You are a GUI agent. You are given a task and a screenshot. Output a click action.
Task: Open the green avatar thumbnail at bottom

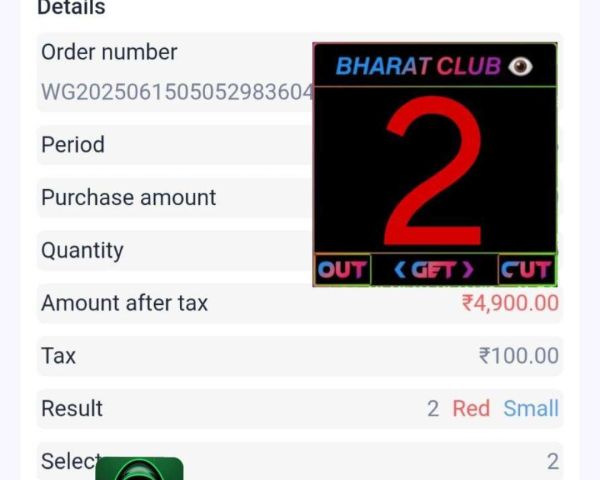139,469
